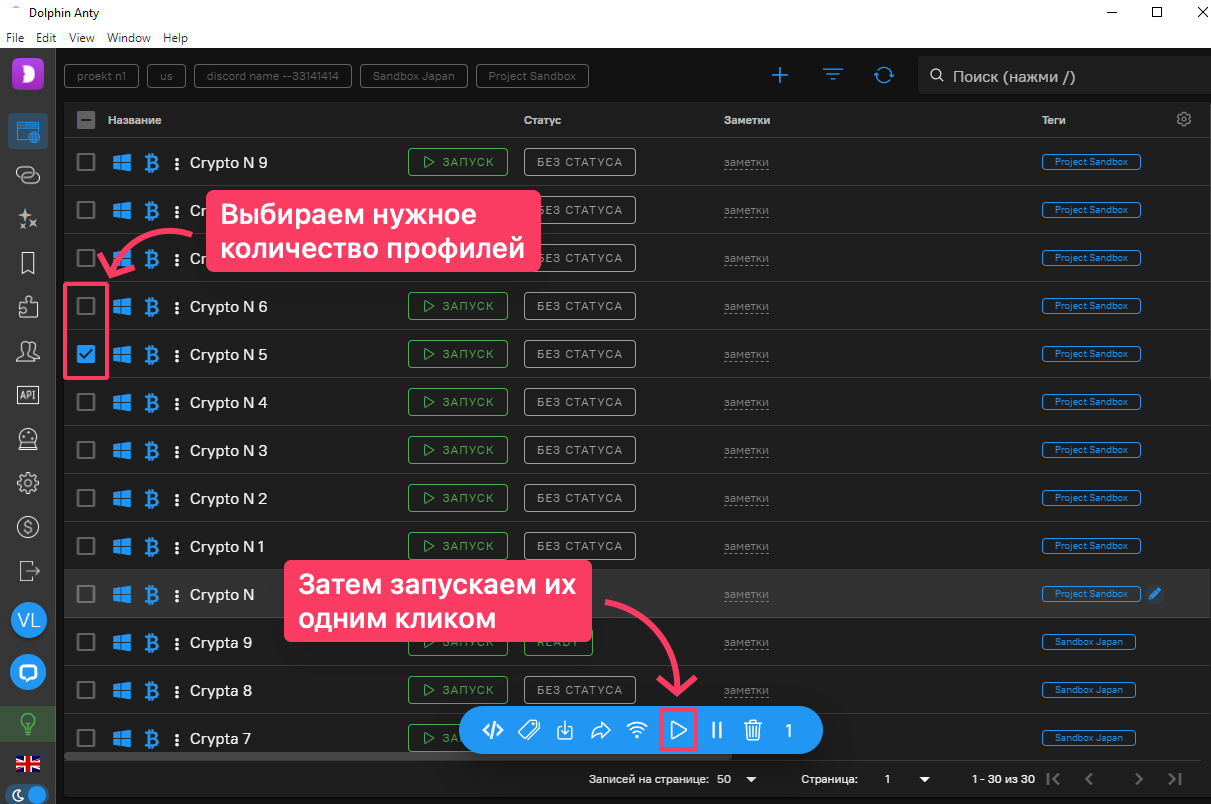Open the Help menu
The height and width of the screenshot is (804, 1211).
175,38
